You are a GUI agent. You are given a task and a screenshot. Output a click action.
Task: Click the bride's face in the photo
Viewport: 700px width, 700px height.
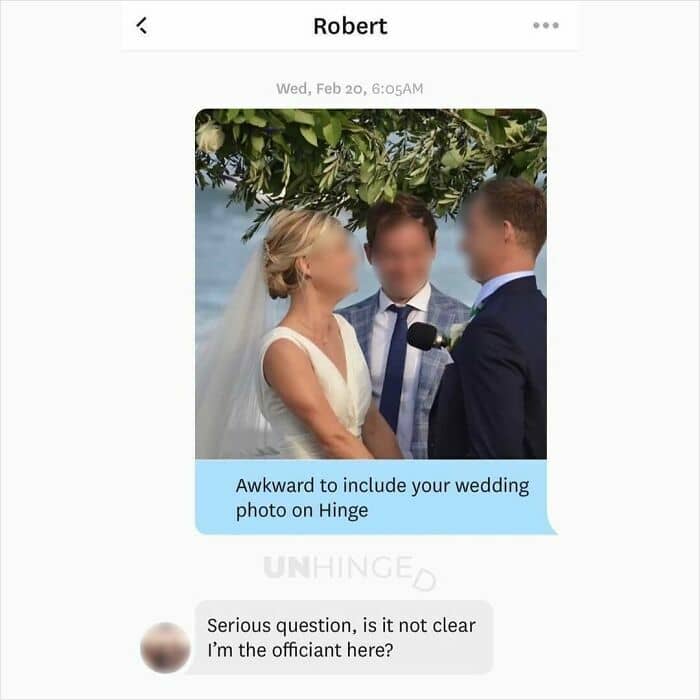coord(333,261)
